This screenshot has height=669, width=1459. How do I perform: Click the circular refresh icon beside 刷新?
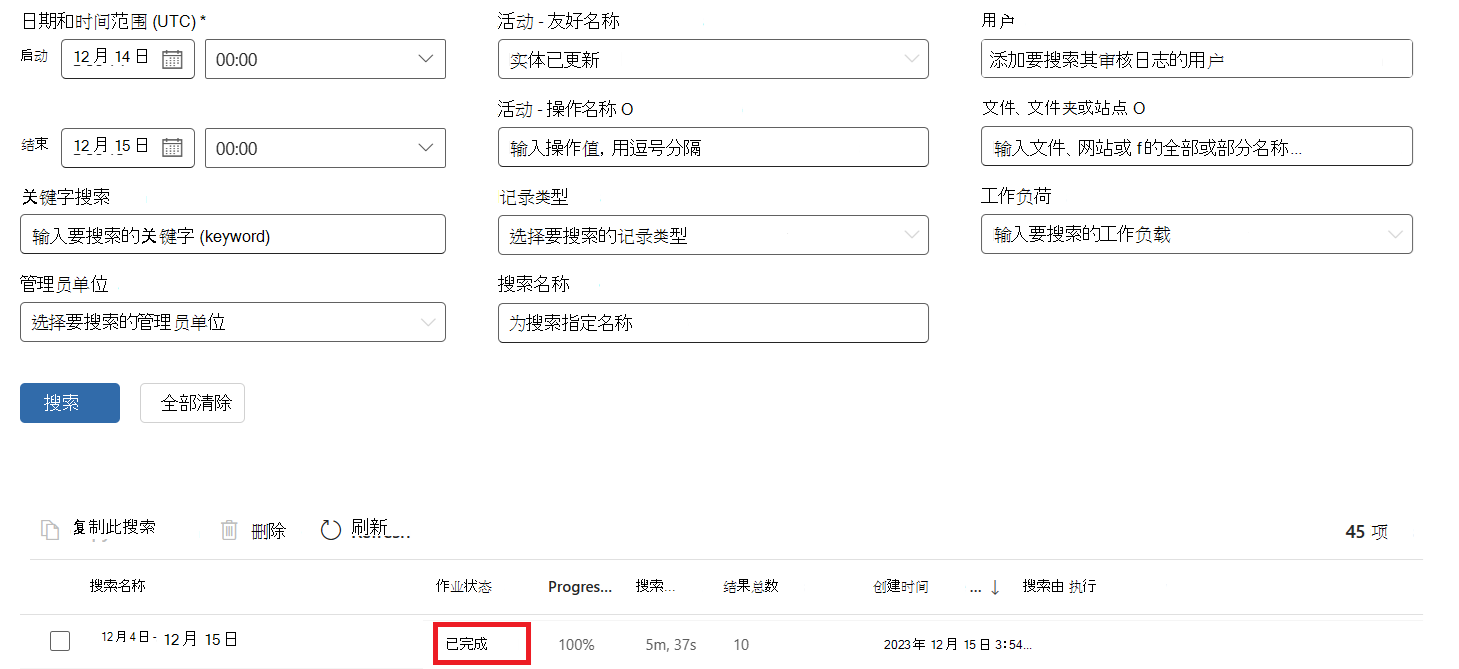pyautogui.click(x=331, y=530)
